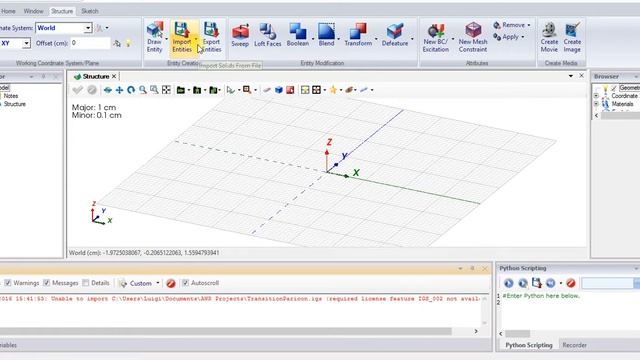Select the zoom window tool
This screenshot has width=640, height=360.
pos(154,90)
